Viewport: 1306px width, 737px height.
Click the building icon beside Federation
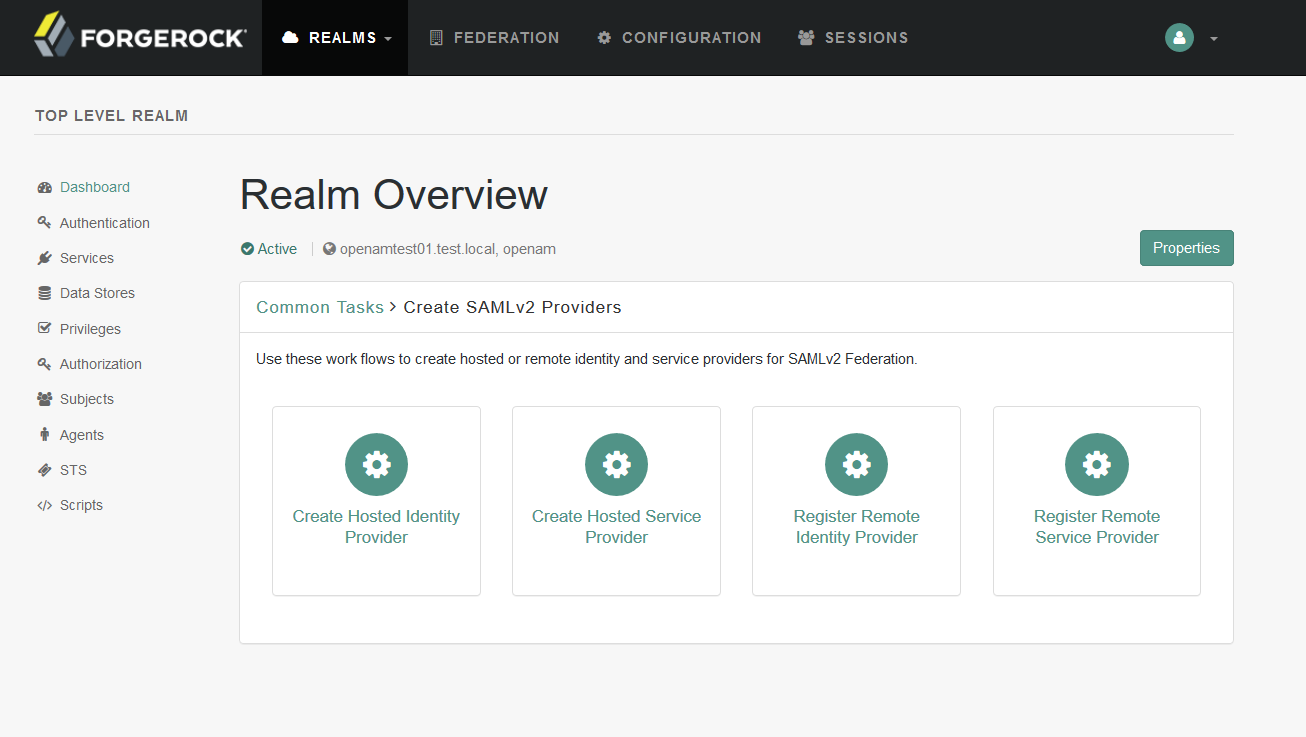coord(436,38)
